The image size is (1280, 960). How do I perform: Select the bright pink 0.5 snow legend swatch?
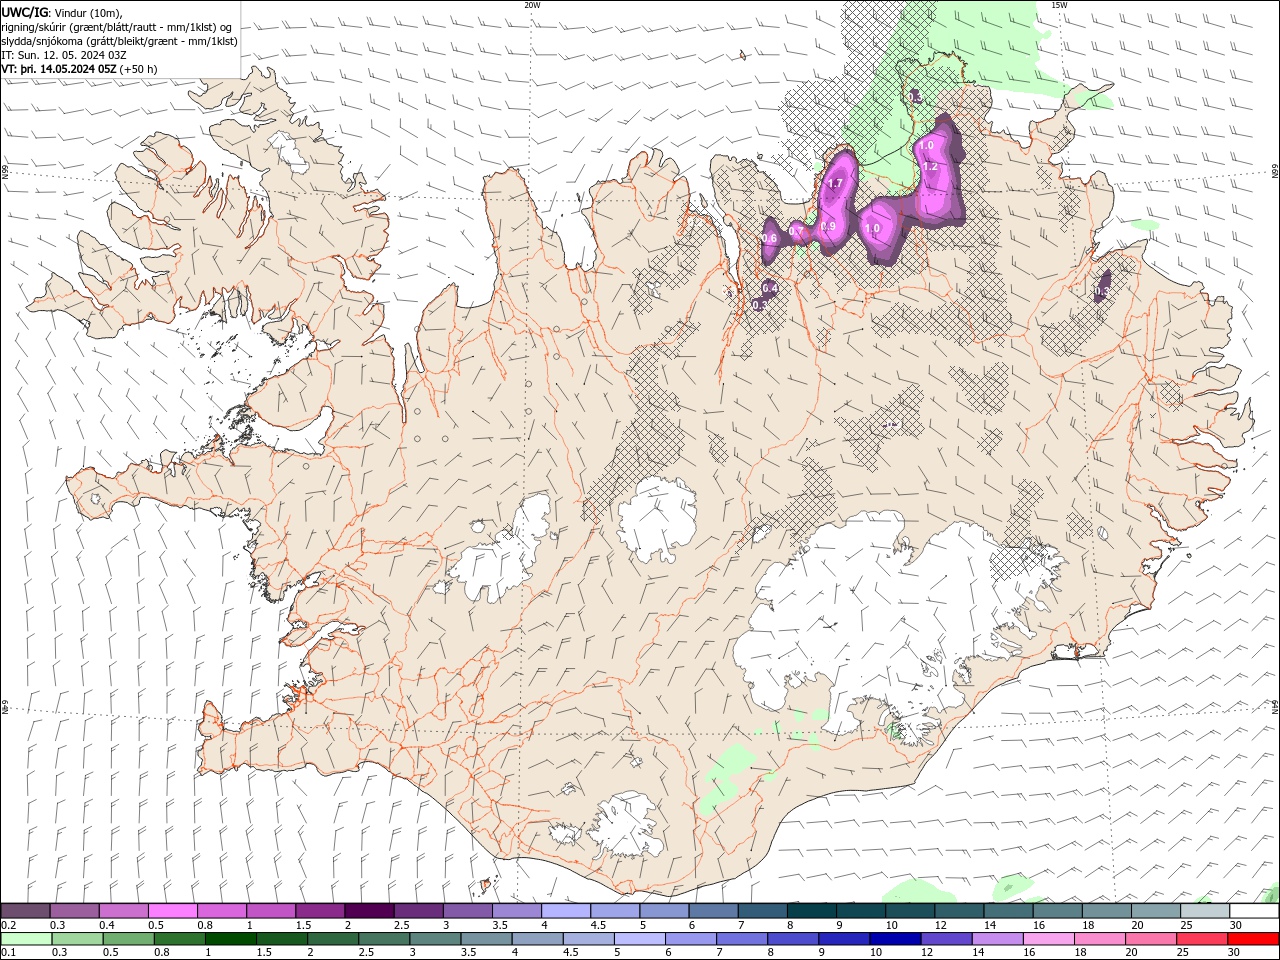(x=172, y=911)
